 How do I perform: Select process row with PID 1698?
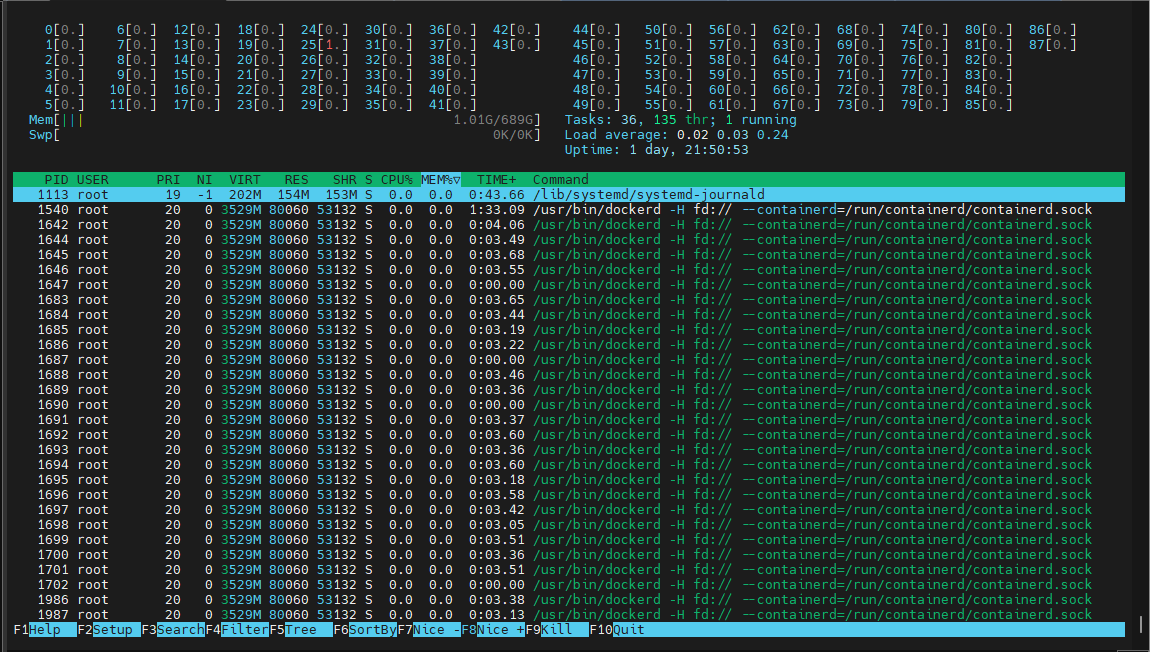click(x=568, y=525)
